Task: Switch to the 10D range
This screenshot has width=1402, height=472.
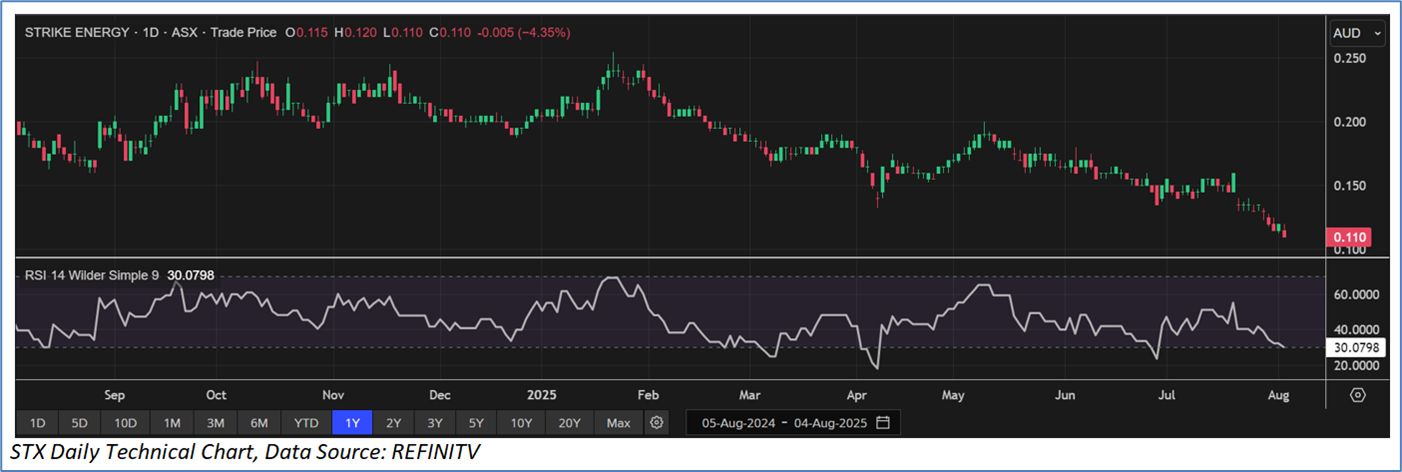Action: (126, 423)
